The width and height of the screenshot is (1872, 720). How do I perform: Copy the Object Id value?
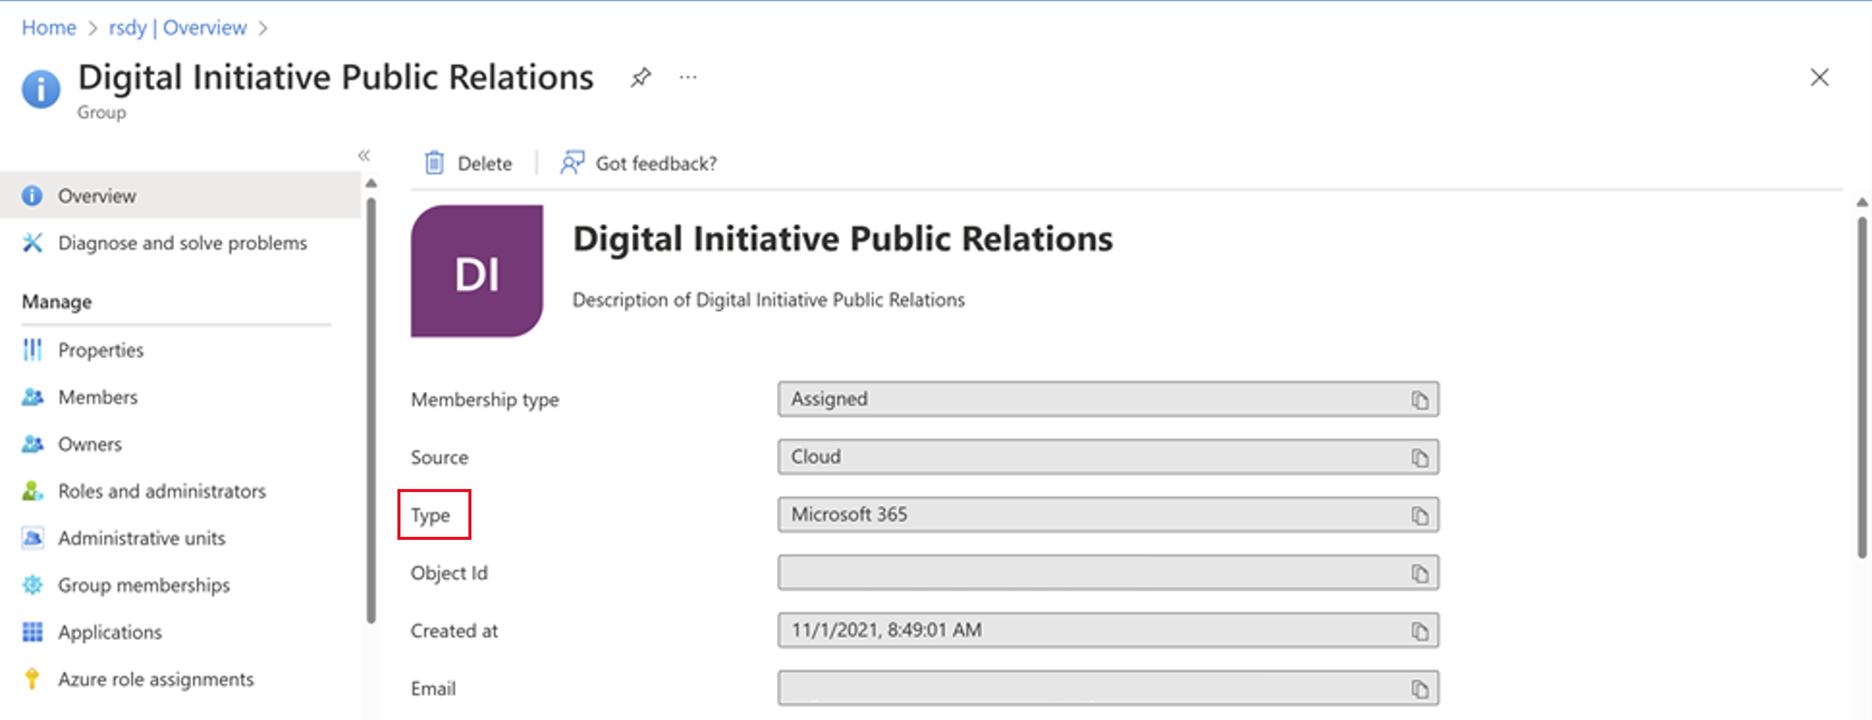pyautogui.click(x=1419, y=574)
